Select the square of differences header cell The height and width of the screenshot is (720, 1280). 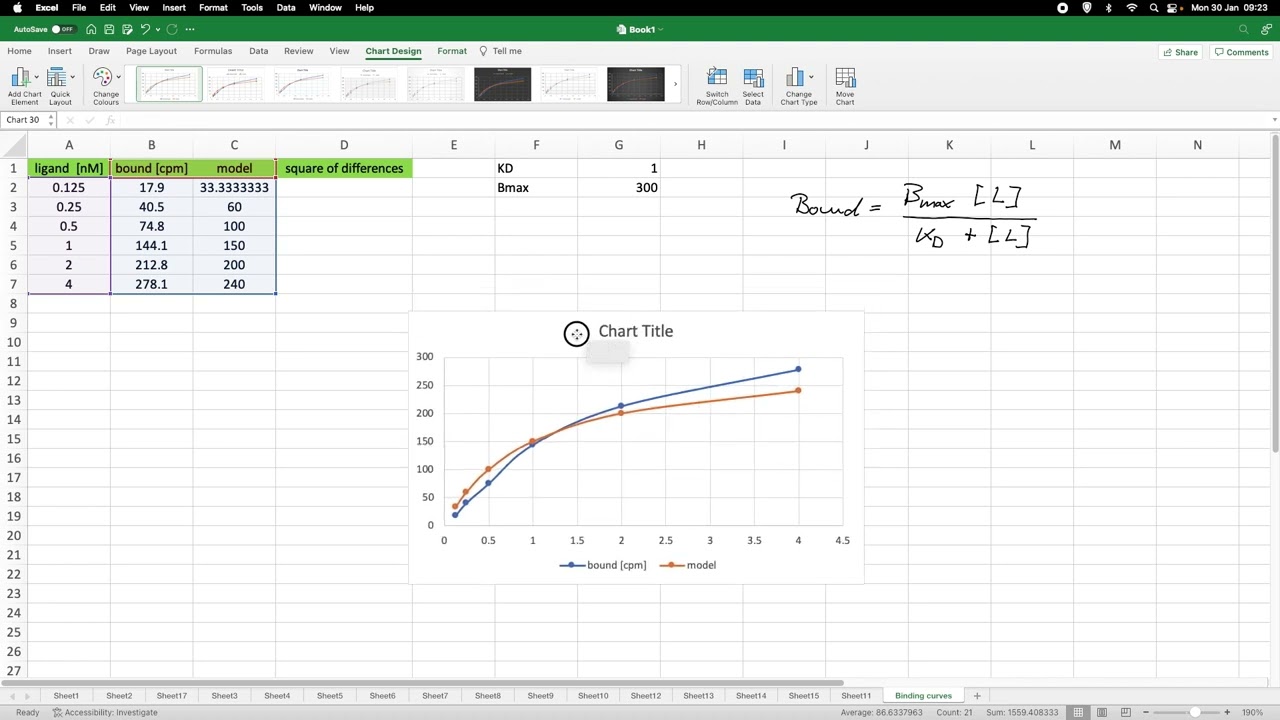click(343, 168)
